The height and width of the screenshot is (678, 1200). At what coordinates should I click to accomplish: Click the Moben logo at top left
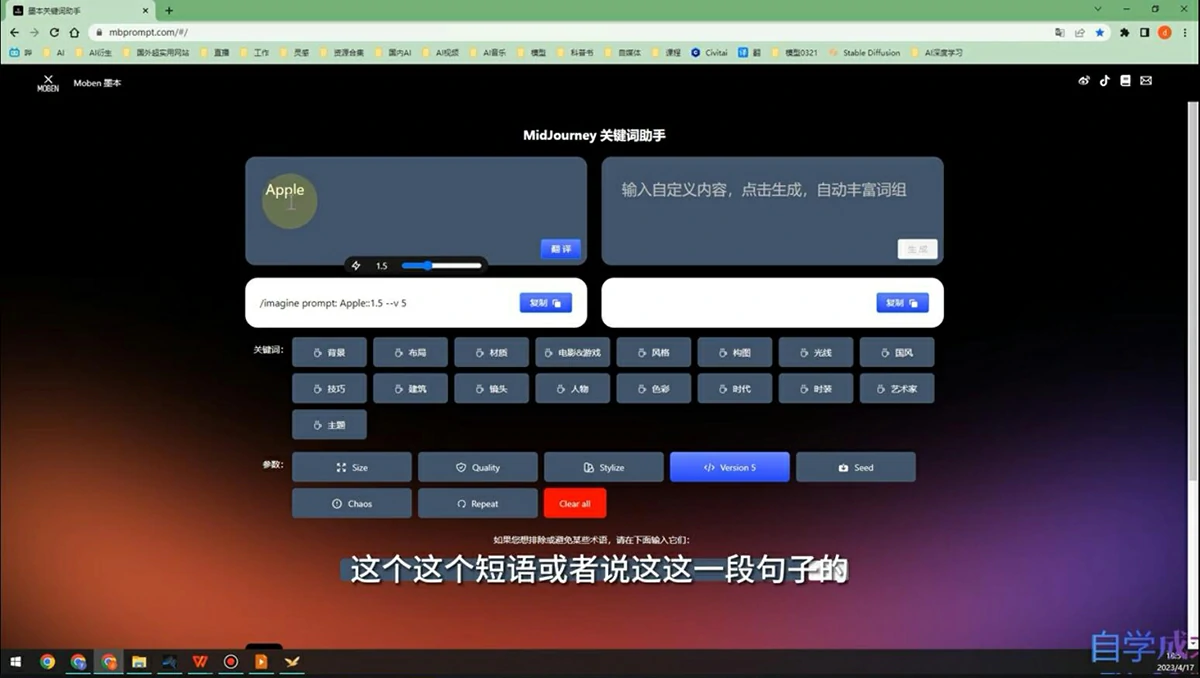[48, 83]
